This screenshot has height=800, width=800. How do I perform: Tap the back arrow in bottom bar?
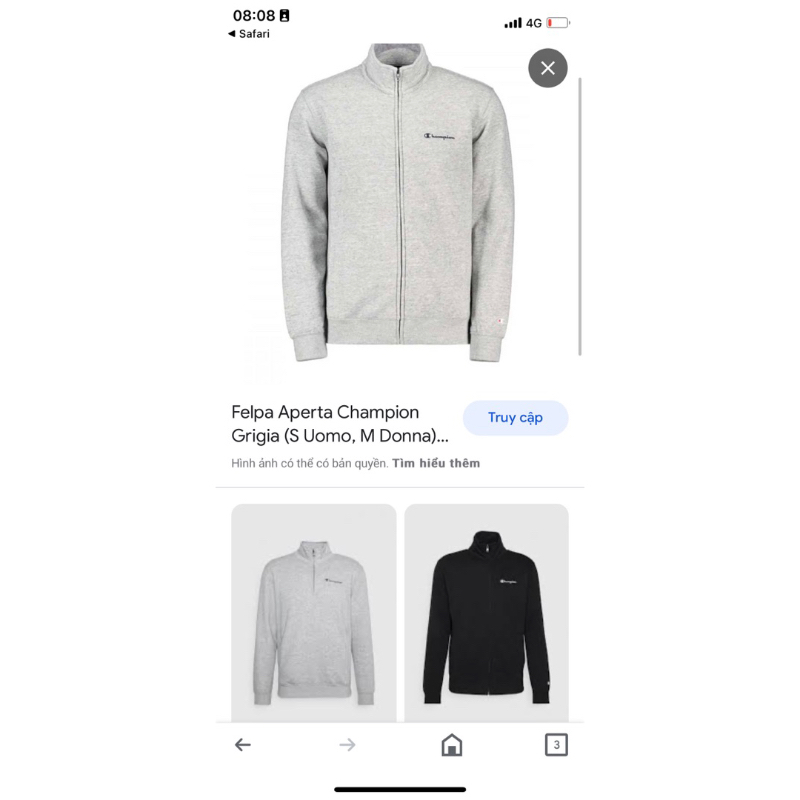243,745
